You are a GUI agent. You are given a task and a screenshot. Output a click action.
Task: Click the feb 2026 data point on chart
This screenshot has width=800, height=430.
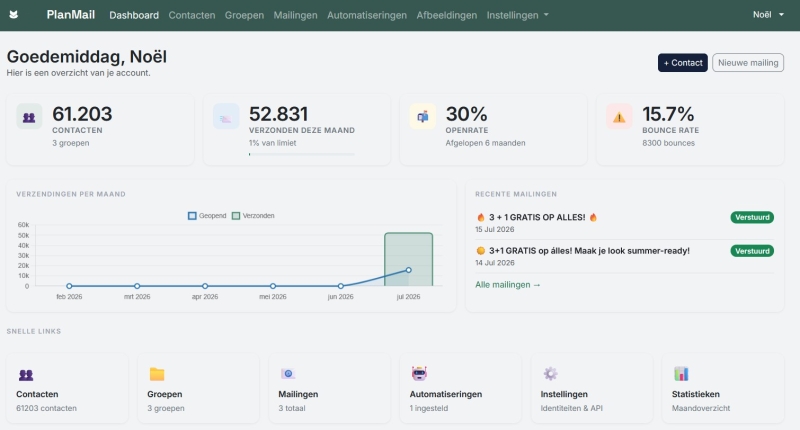(69, 286)
